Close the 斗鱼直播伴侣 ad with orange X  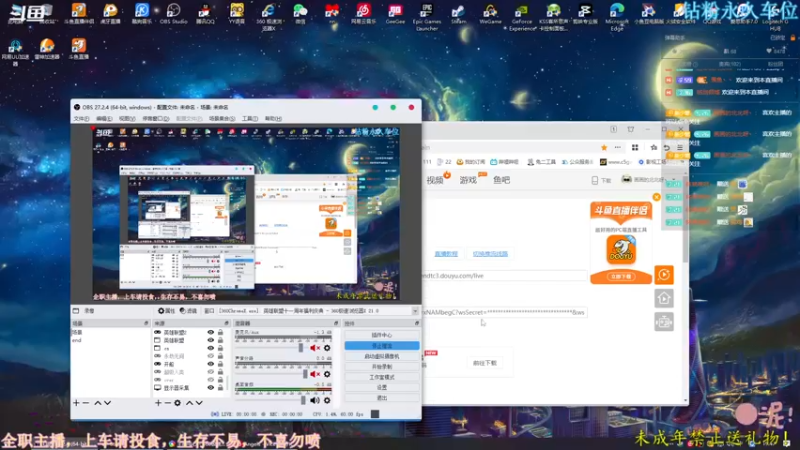click(657, 197)
